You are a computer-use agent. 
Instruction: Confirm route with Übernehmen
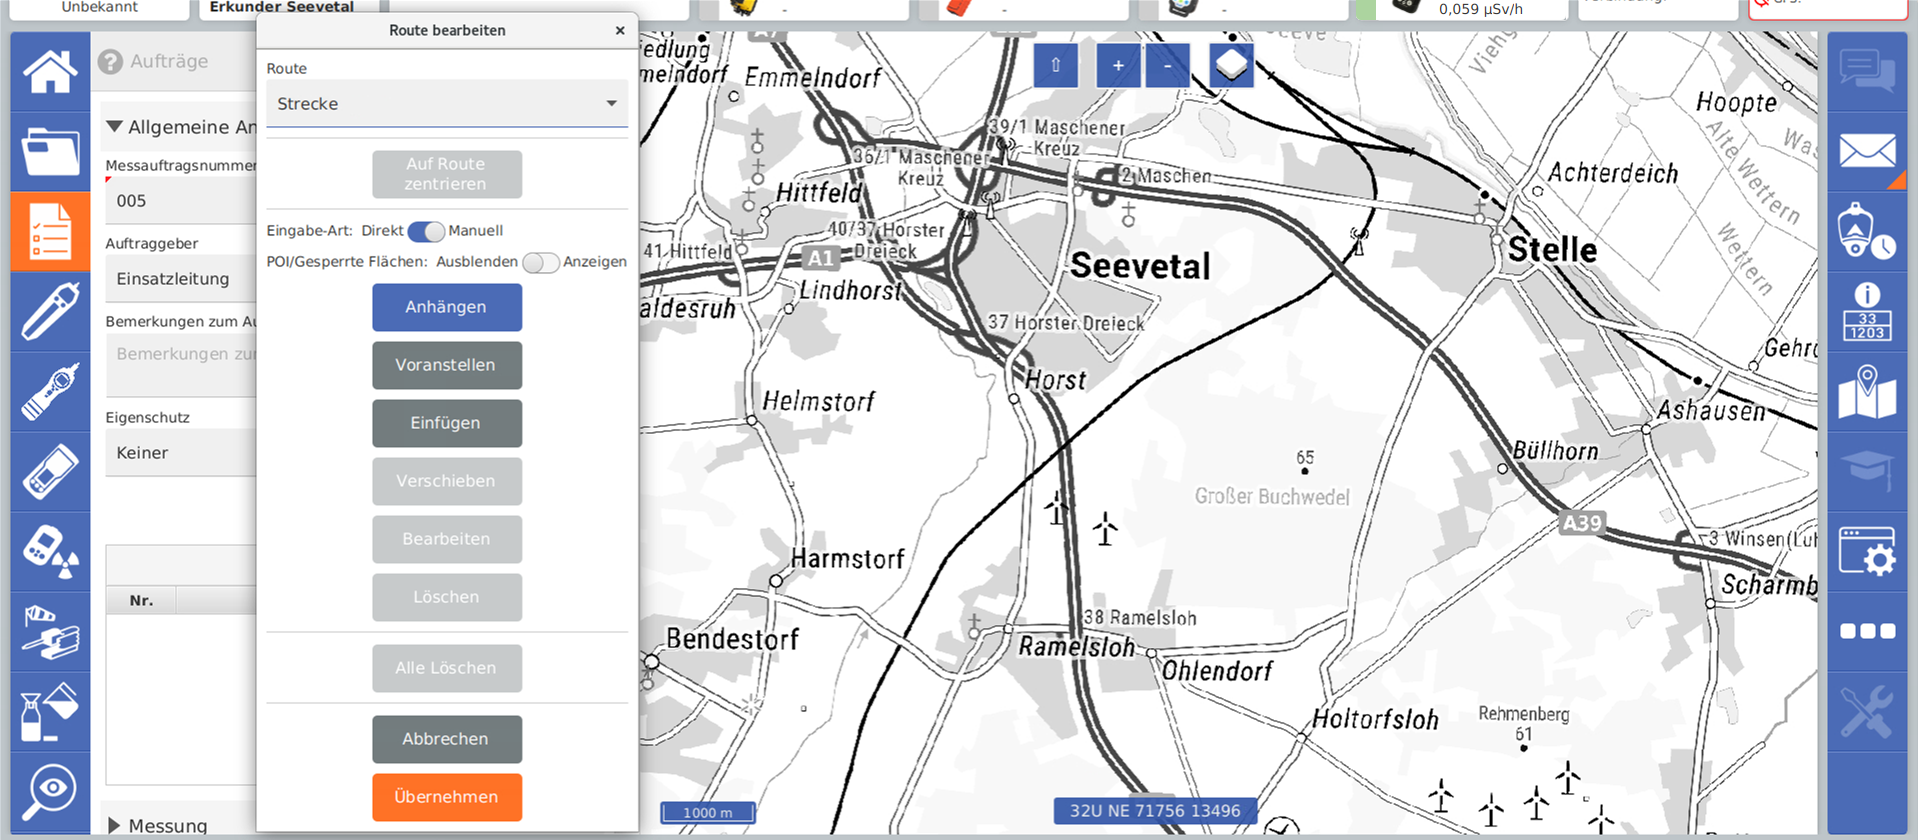447,797
